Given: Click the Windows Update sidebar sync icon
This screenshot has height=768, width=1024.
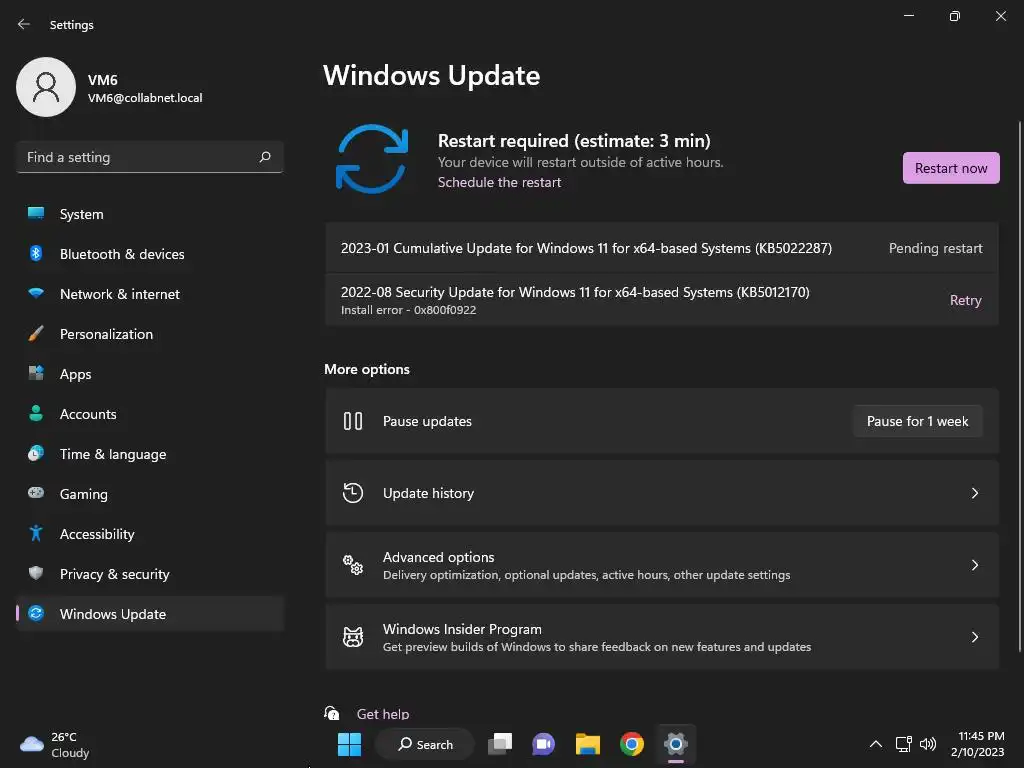Looking at the screenshot, I should click(36, 613).
